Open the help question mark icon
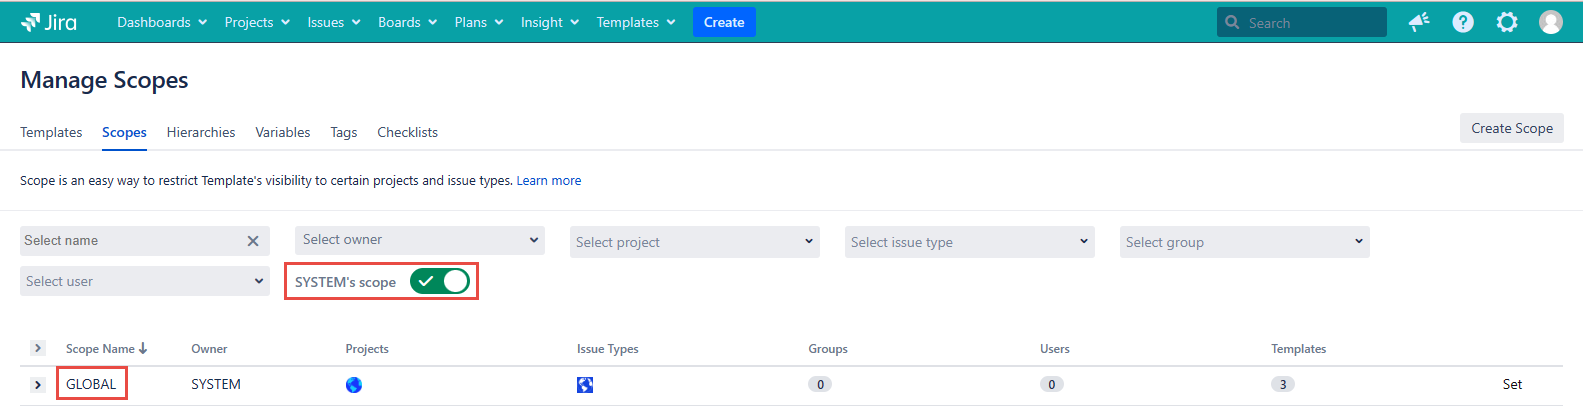This screenshot has height=406, width=1583. coord(1462,22)
